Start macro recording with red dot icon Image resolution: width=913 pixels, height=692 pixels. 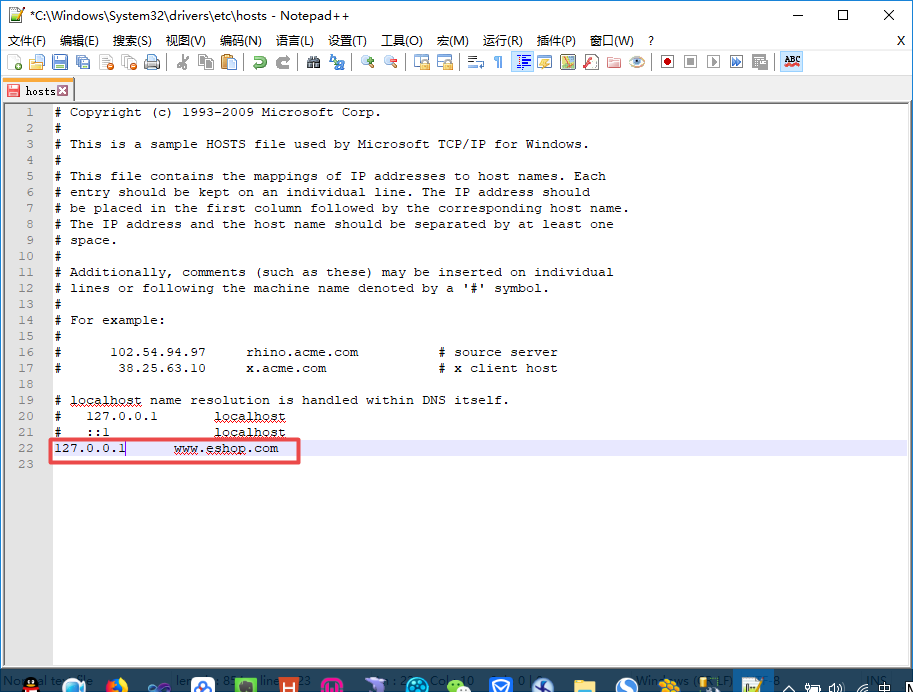coord(667,62)
